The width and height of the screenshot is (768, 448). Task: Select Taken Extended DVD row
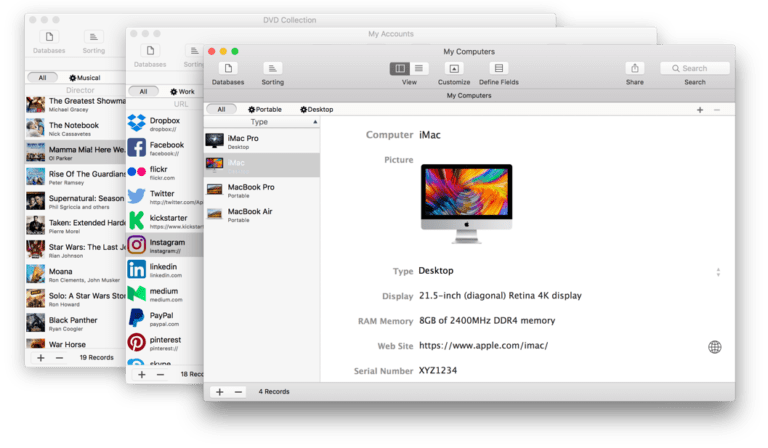tap(75, 226)
